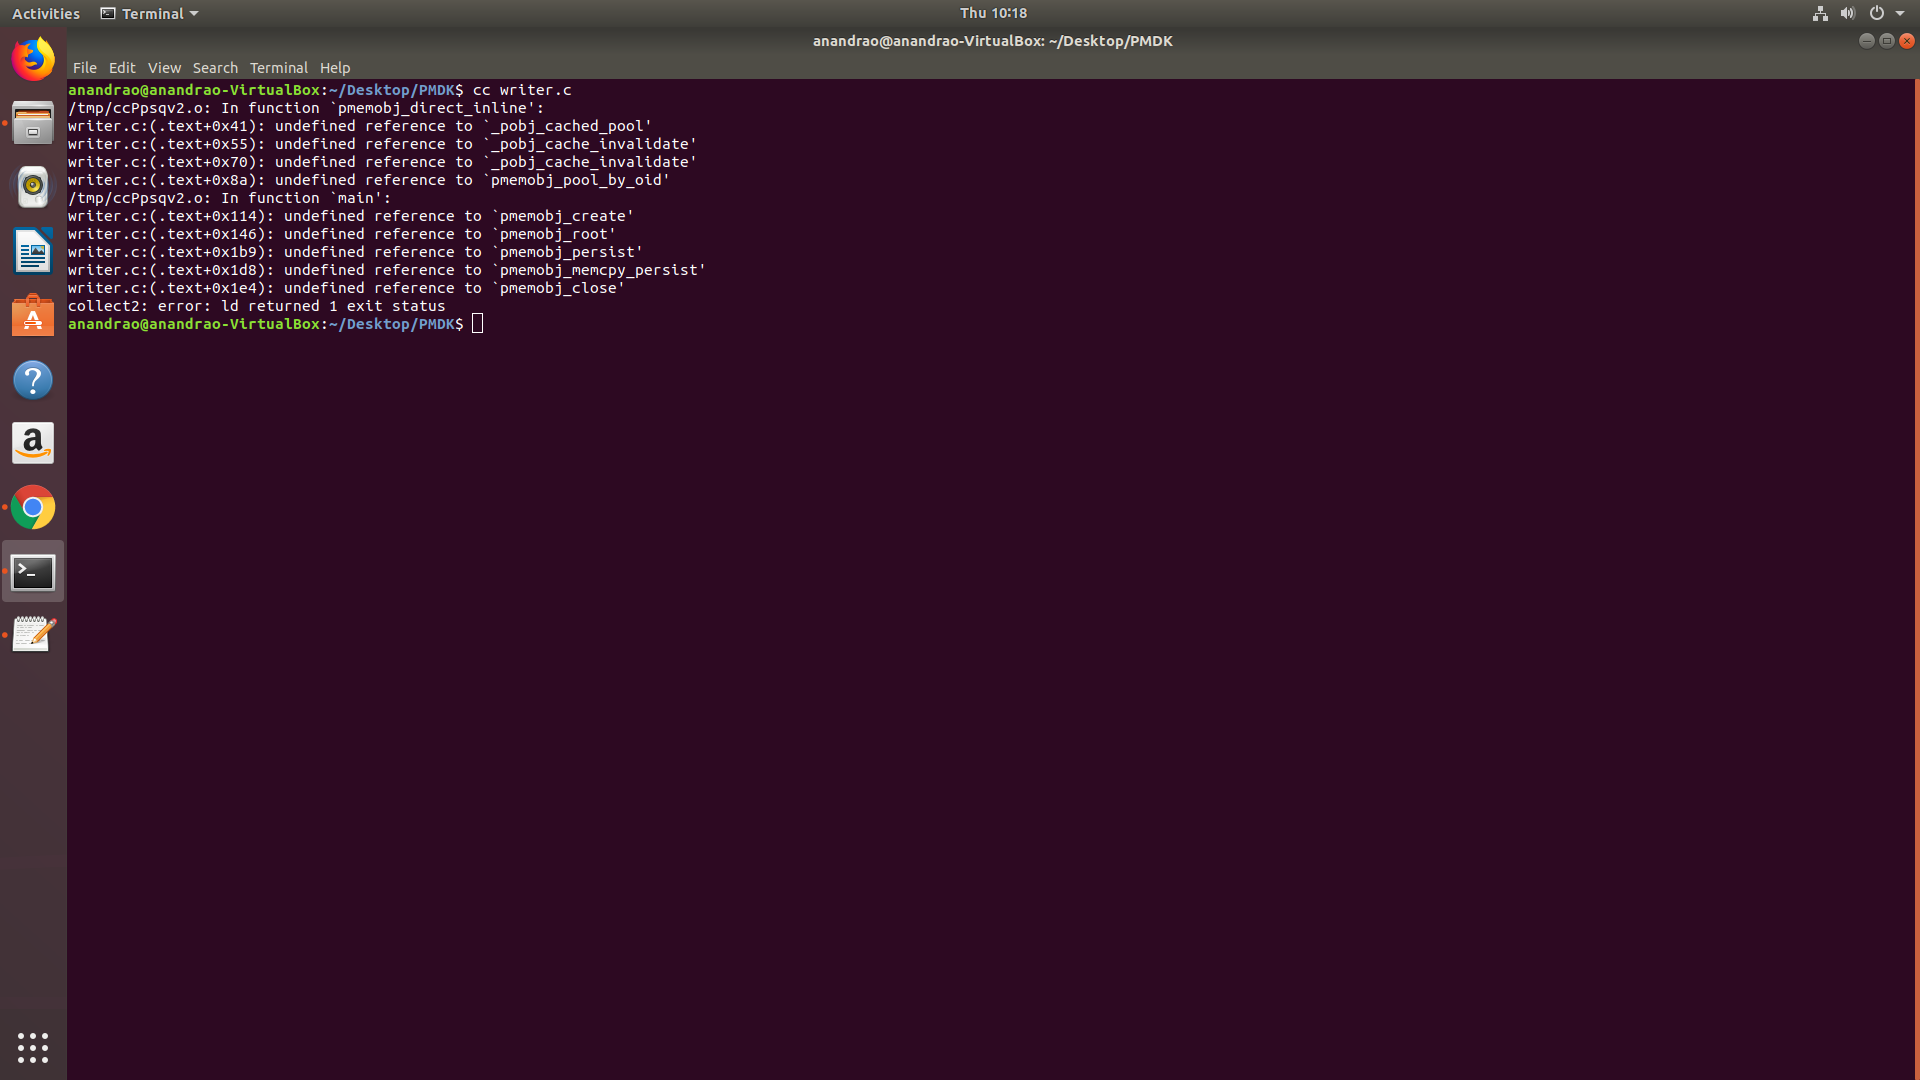The height and width of the screenshot is (1080, 1920).
Task: Click the network status icon
Action: [x=1819, y=13]
